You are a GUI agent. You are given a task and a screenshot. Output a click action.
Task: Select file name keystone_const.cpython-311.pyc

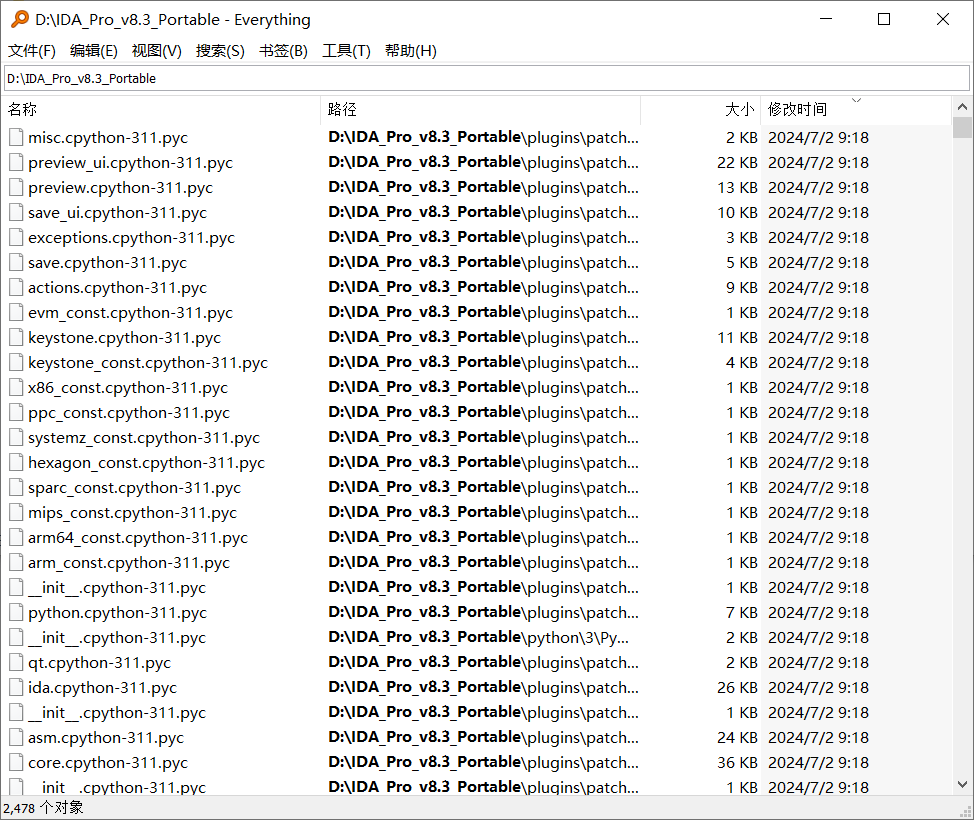pos(148,362)
